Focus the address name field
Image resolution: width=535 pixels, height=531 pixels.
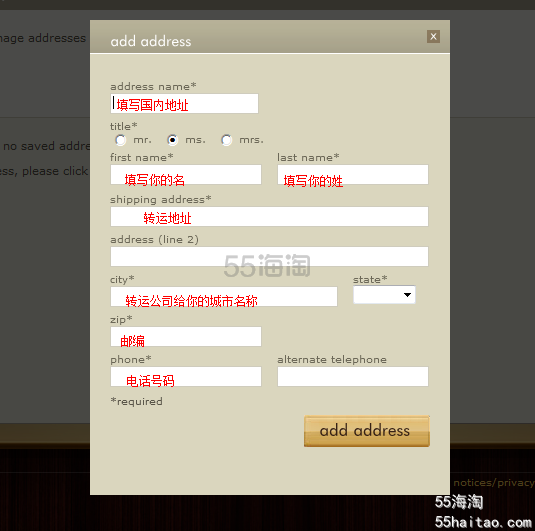[x=184, y=103]
